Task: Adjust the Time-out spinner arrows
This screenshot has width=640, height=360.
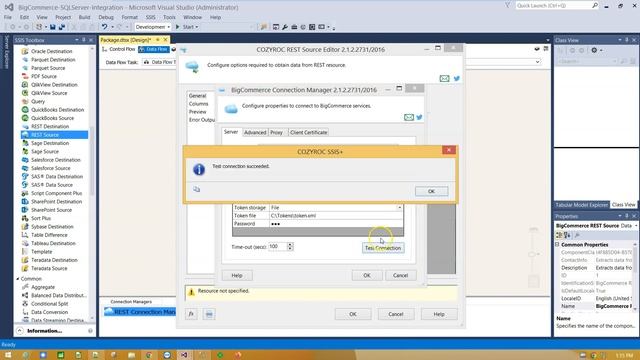Action: [x=290, y=247]
